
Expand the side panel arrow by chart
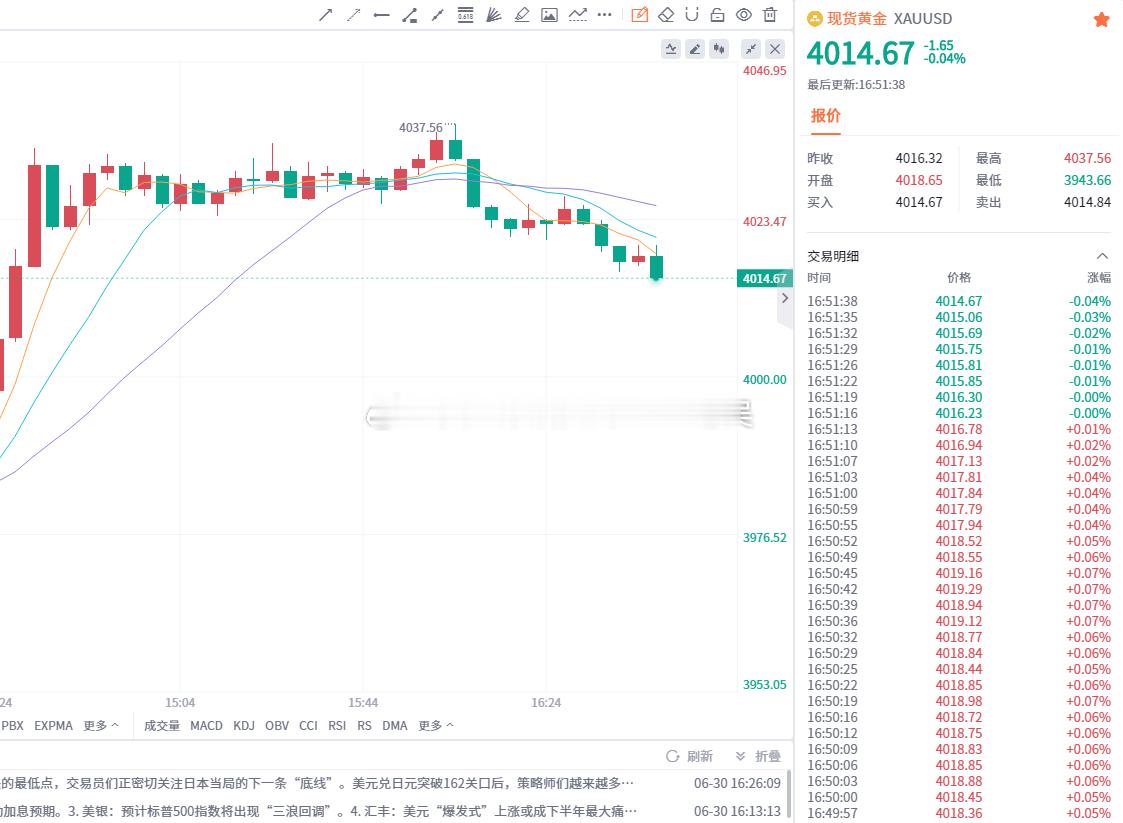(x=785, y=298)
